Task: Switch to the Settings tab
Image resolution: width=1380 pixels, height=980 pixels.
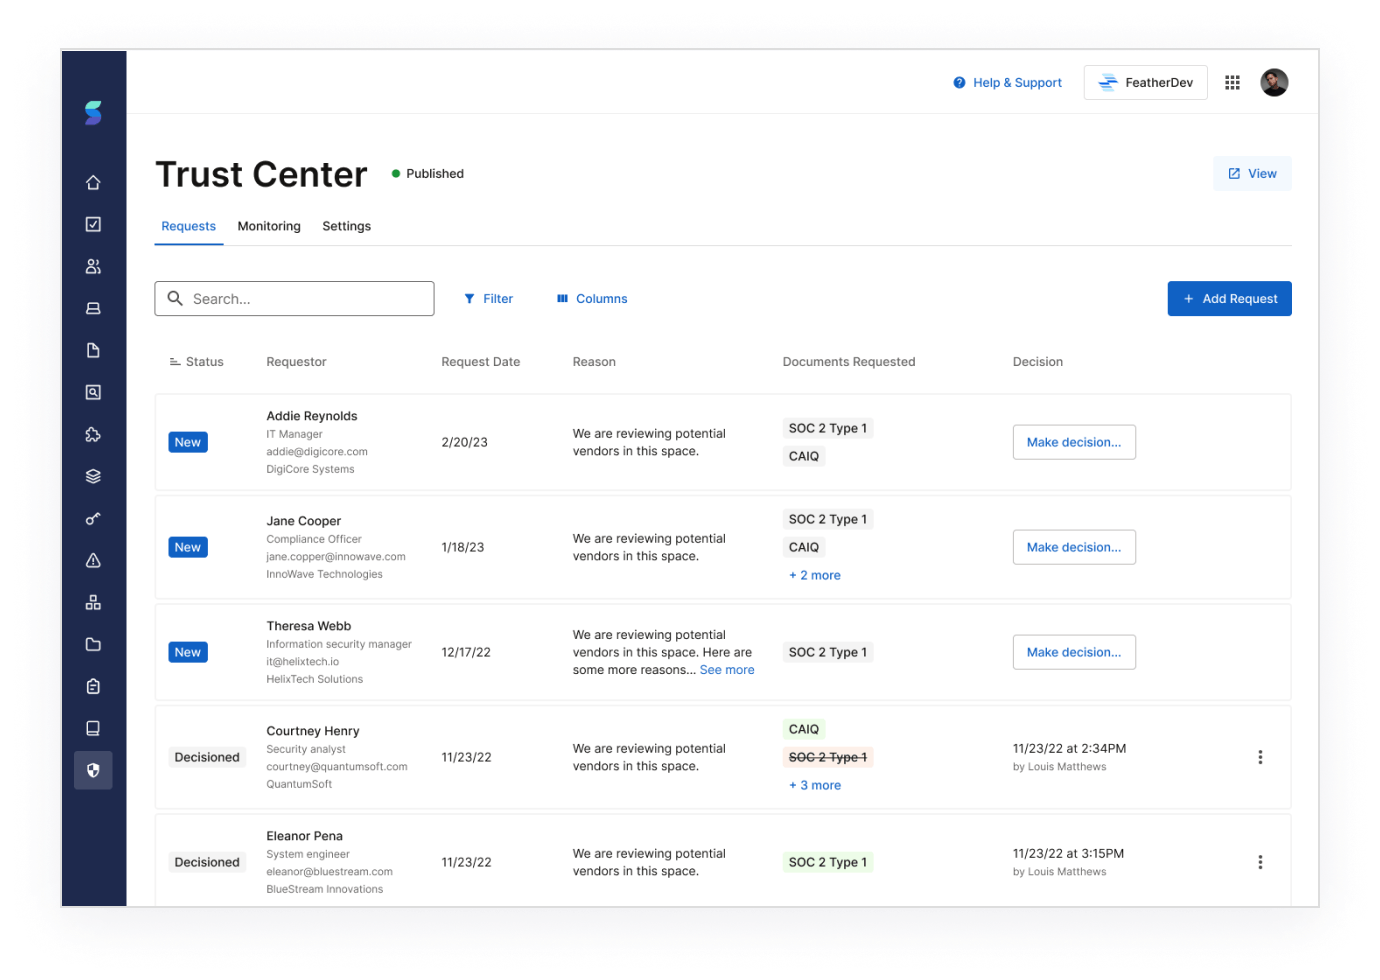Action: click(346, 227)
